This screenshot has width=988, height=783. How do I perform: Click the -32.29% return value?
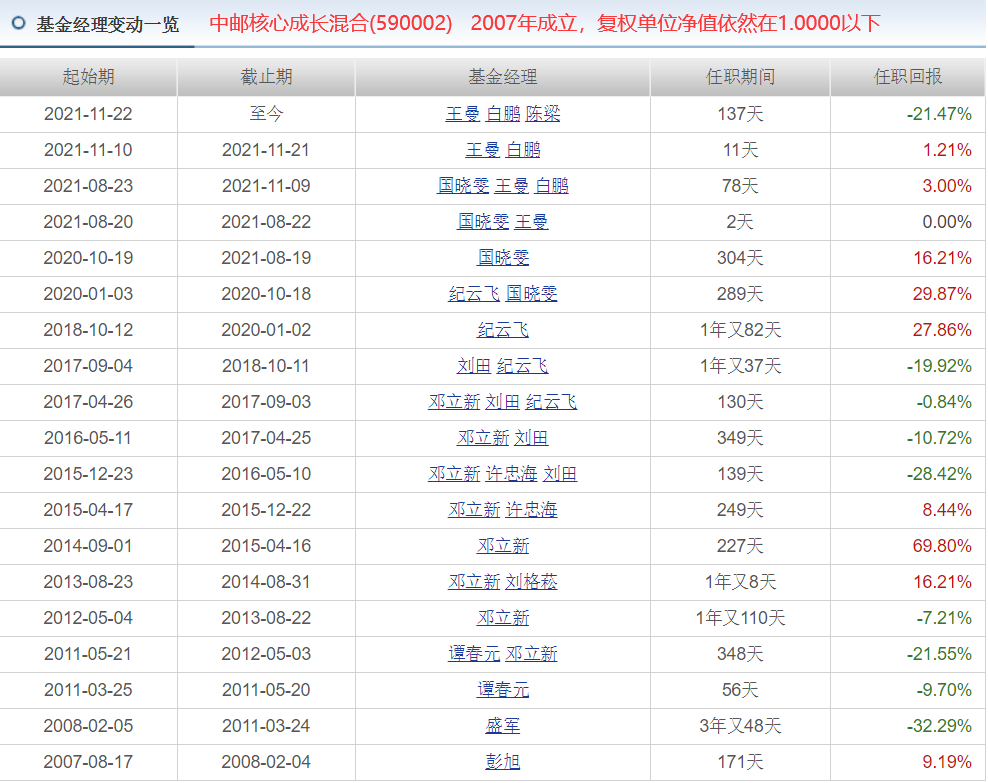939,726
